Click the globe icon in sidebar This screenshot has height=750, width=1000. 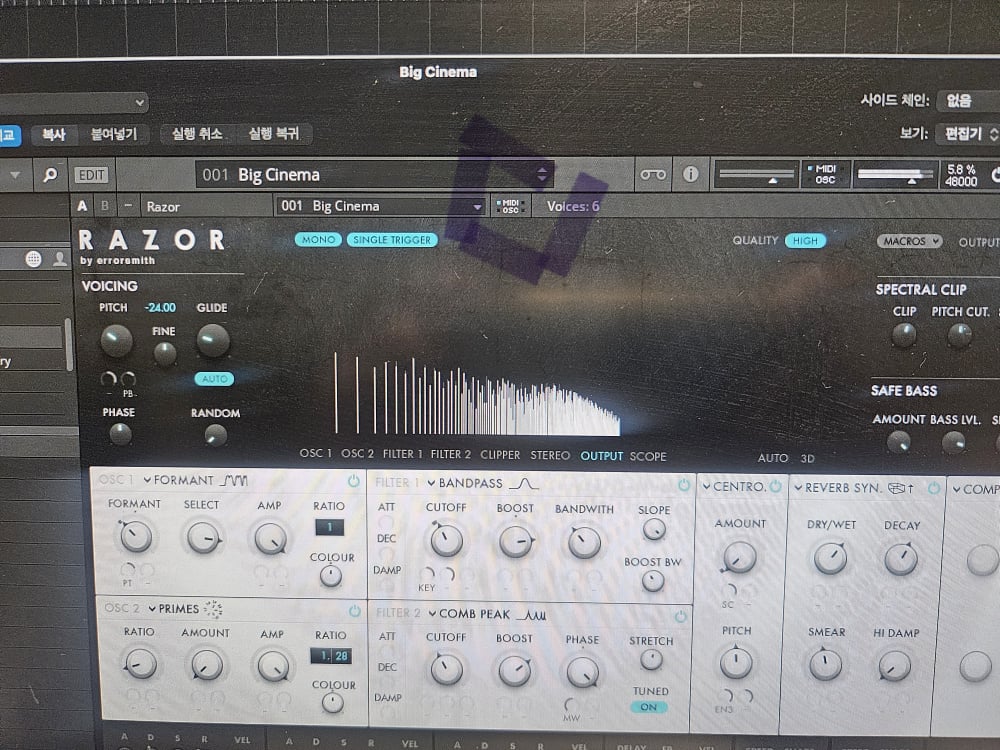(x=34, y=258)
